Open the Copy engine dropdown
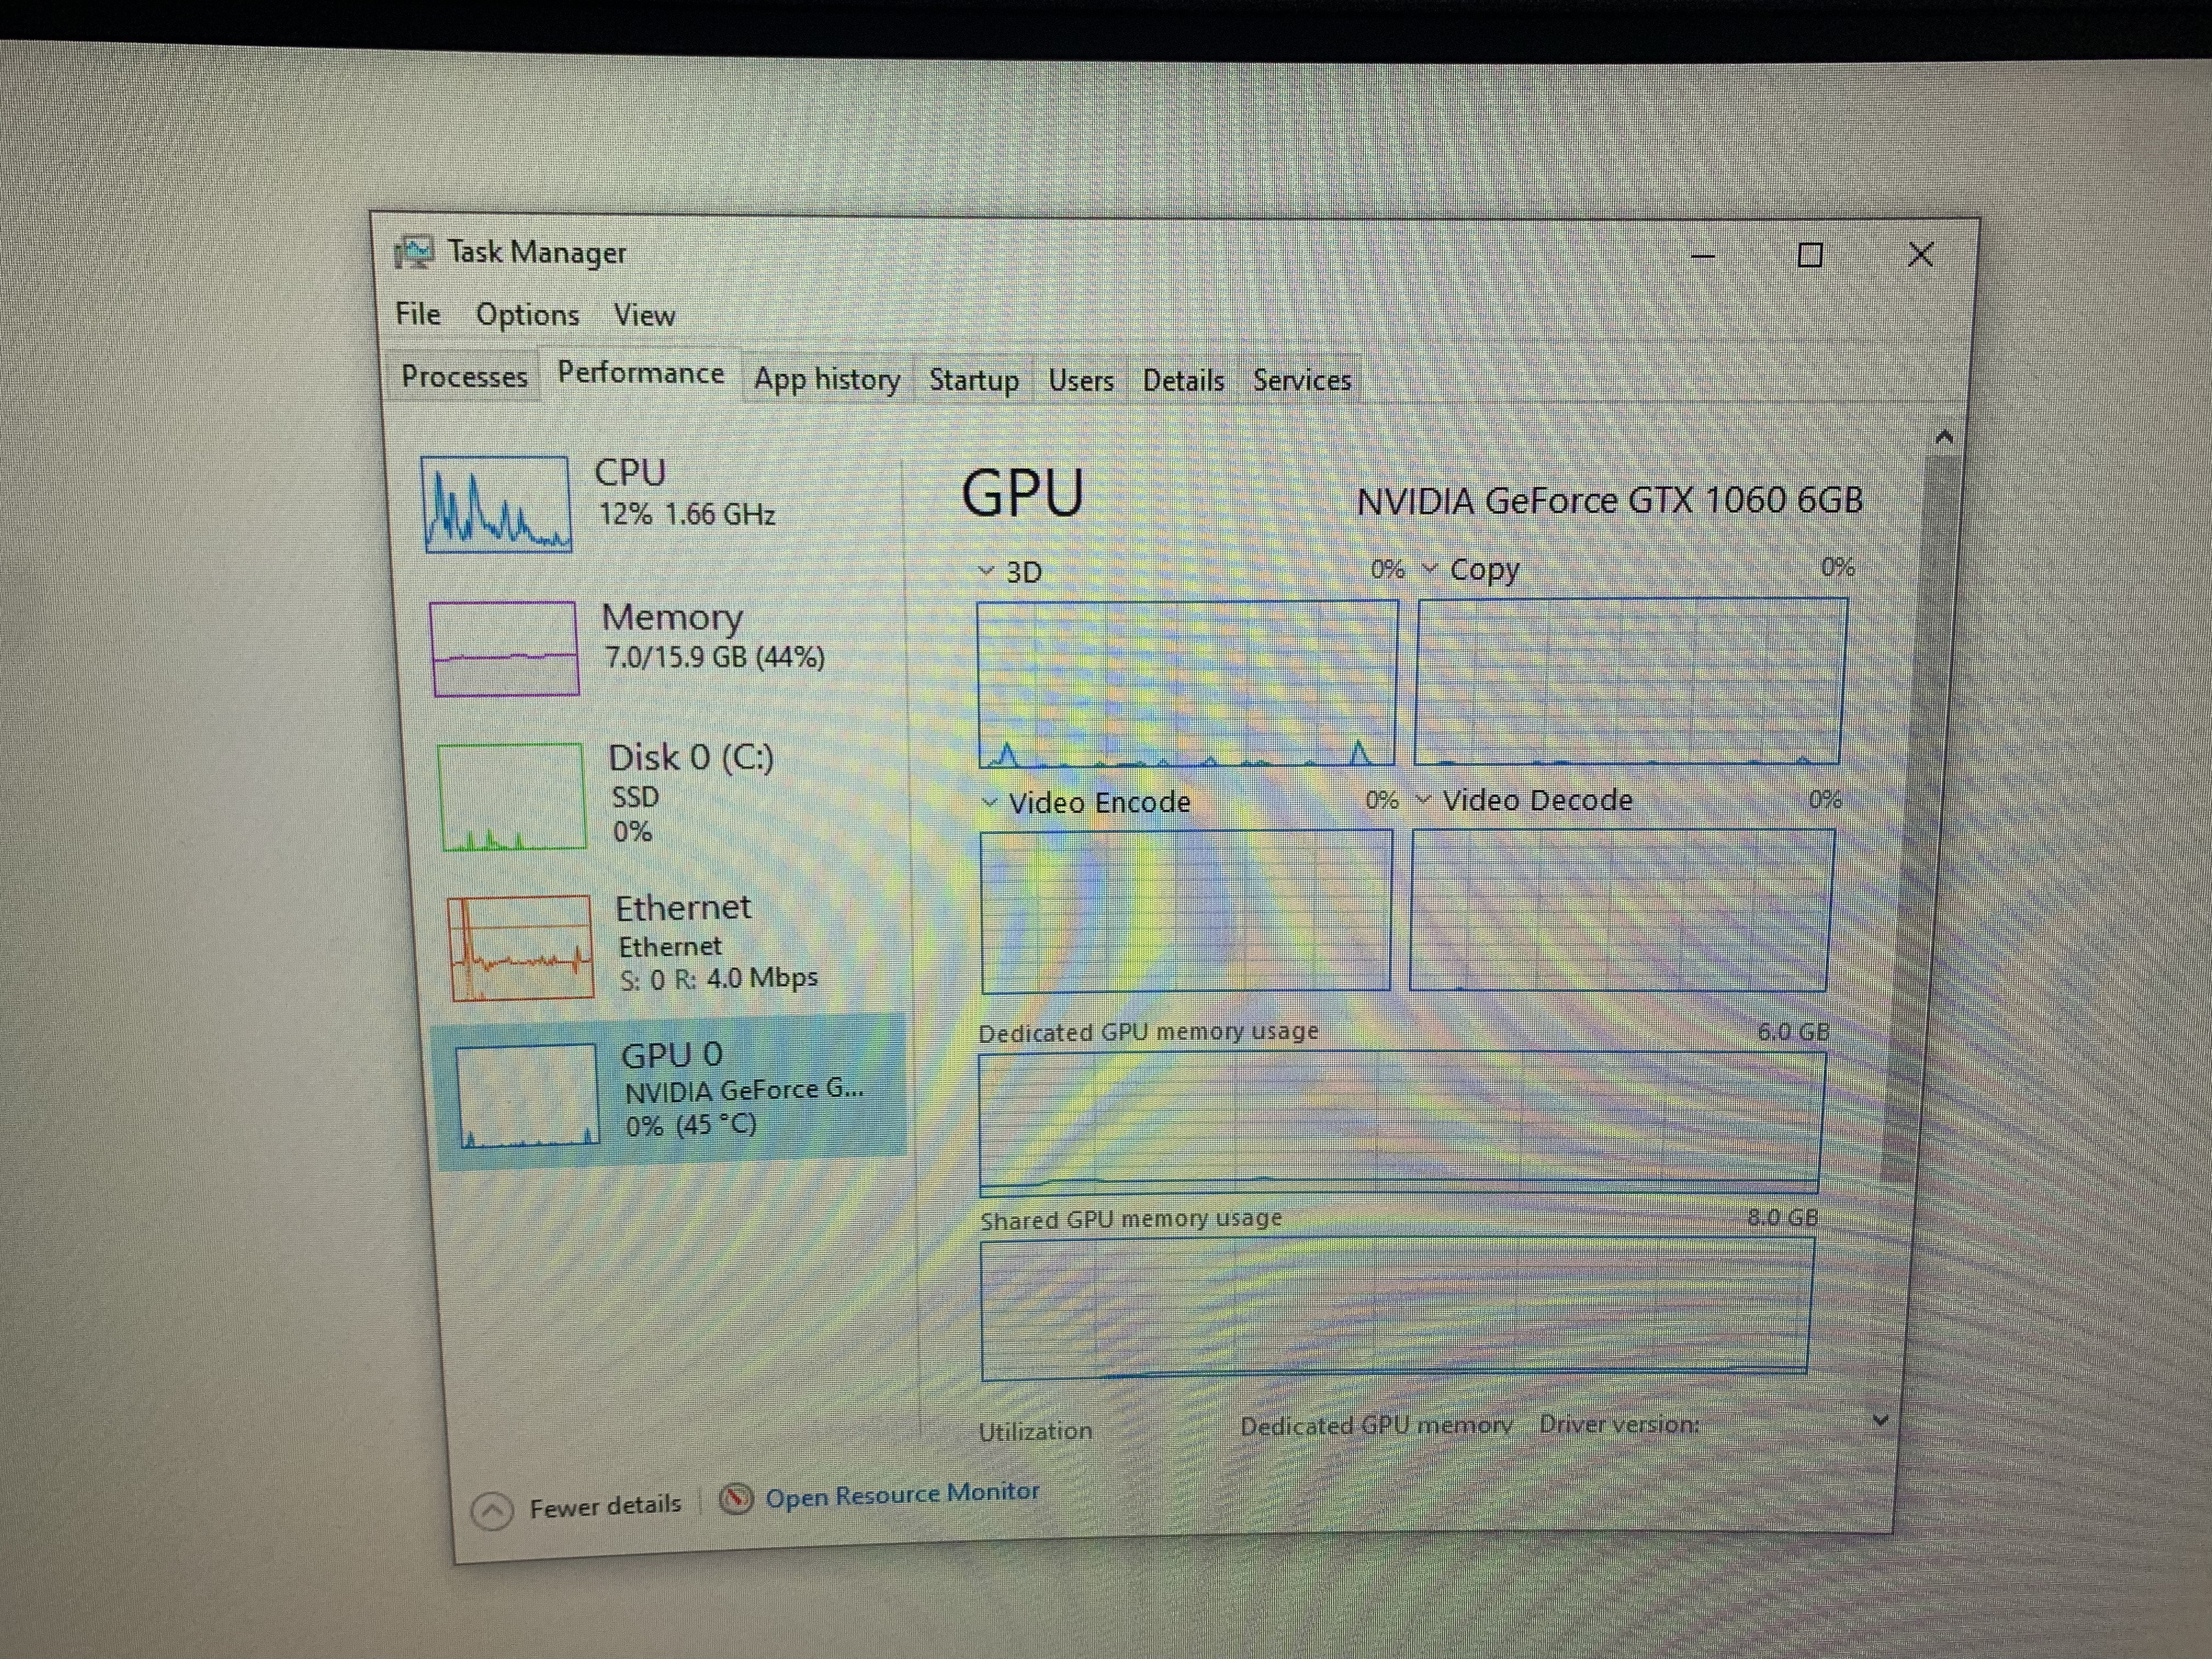Screen dimensions: 2212x1659 [x=1429, y=569]
